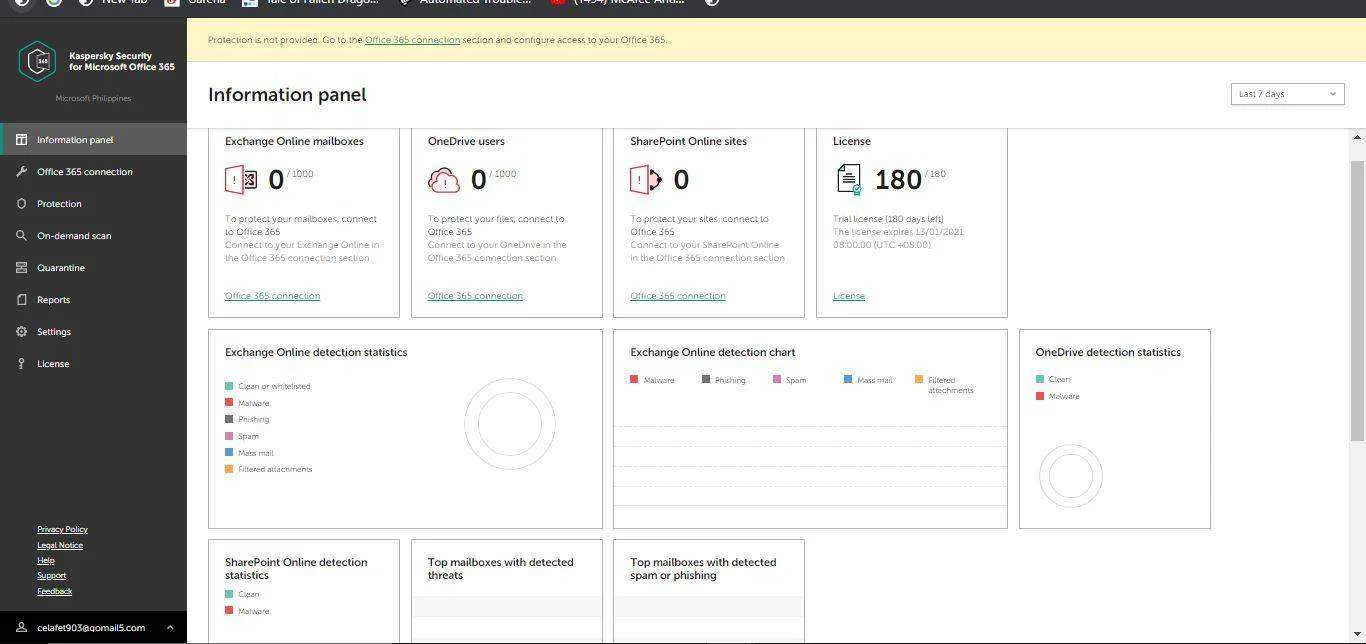Click the OneDrive users cloud icon

444,180
